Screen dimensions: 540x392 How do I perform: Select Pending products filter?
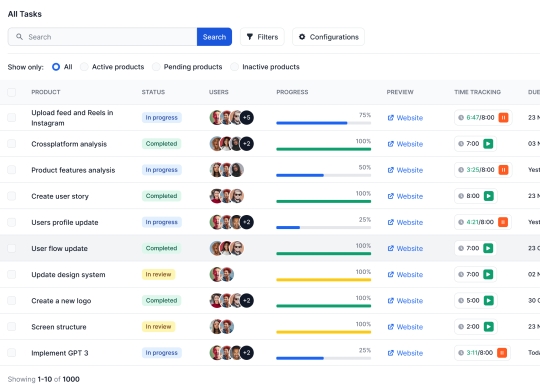point(156,67)
